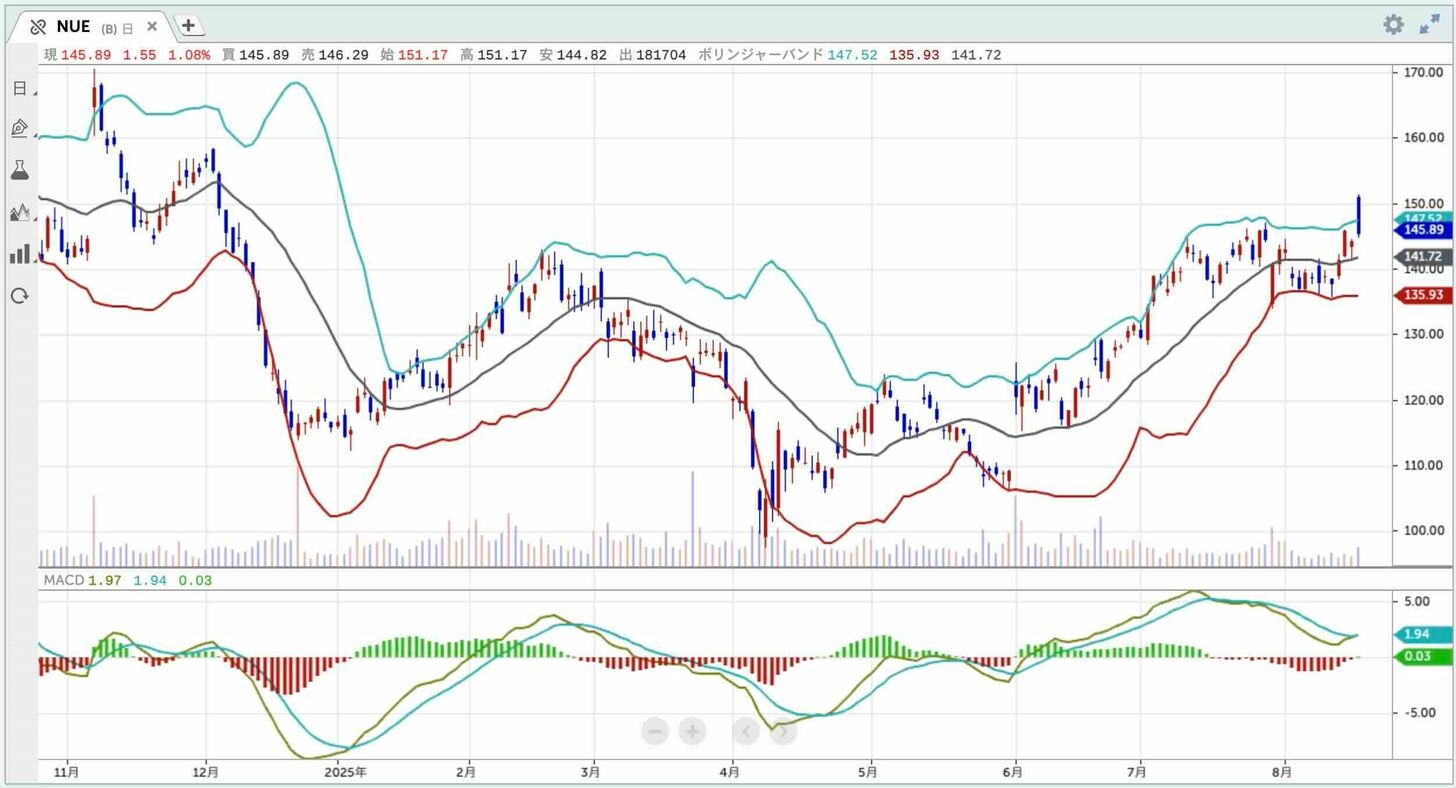Zoom out with the minus button
Viewport: 1456px width, 788px height.
tap(656, 731)
